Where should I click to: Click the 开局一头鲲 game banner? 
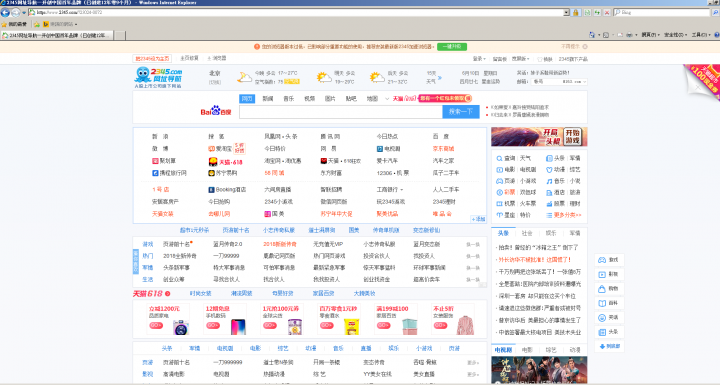click(539, 137)
